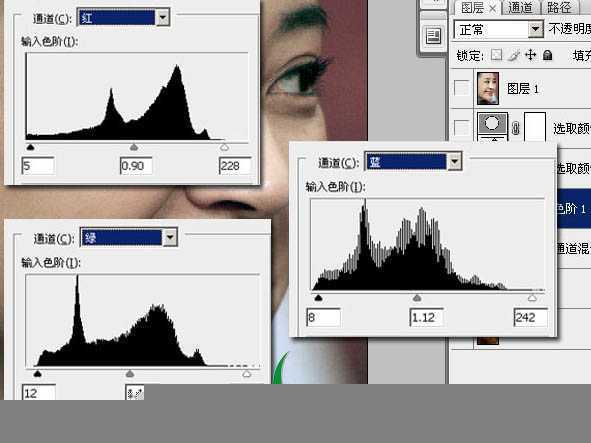Open the blend mode dropdown showing 正常

click(x=535, y=29)
